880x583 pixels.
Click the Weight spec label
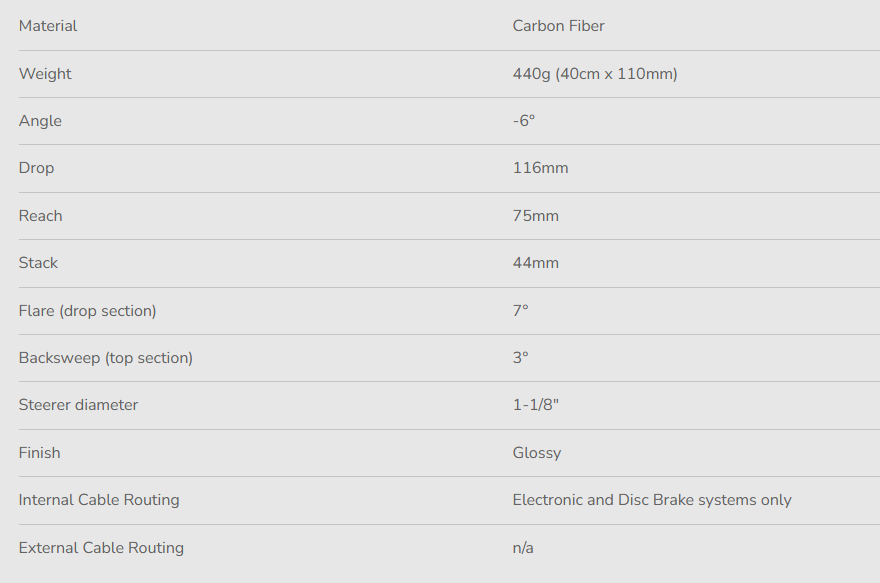coord(45,74)
